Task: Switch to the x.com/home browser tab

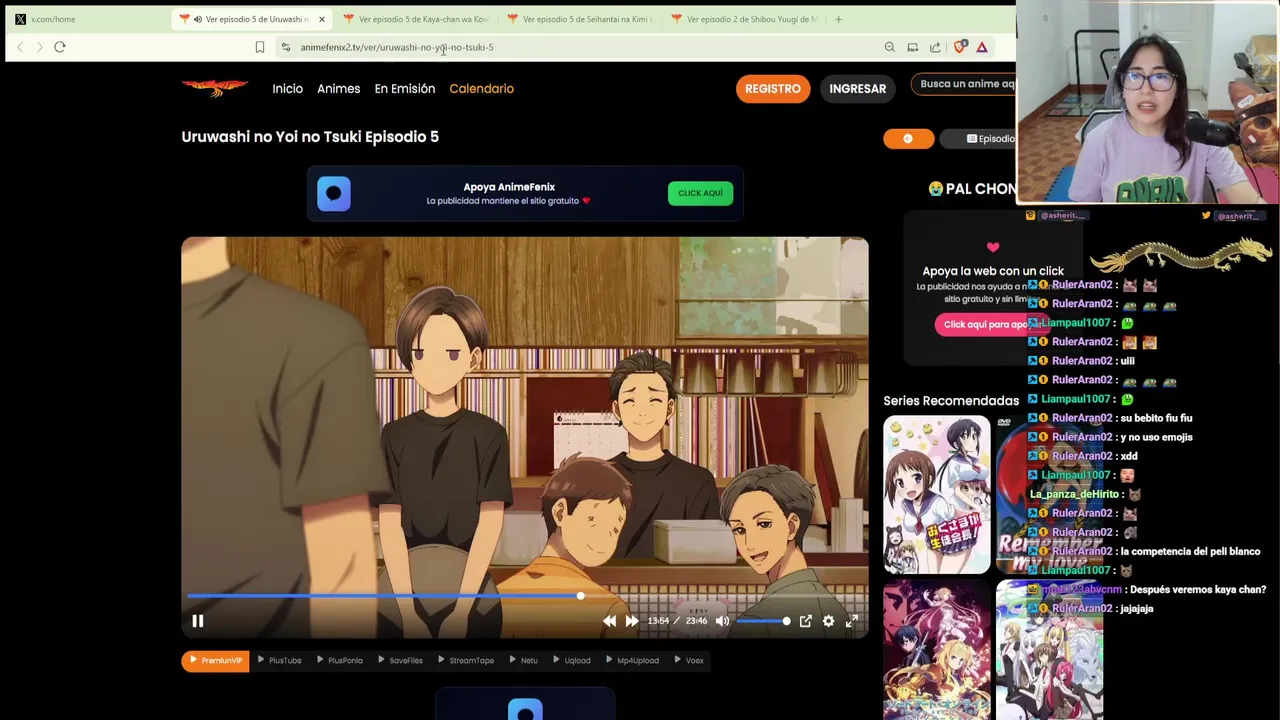Action: [x=88, y=19]
